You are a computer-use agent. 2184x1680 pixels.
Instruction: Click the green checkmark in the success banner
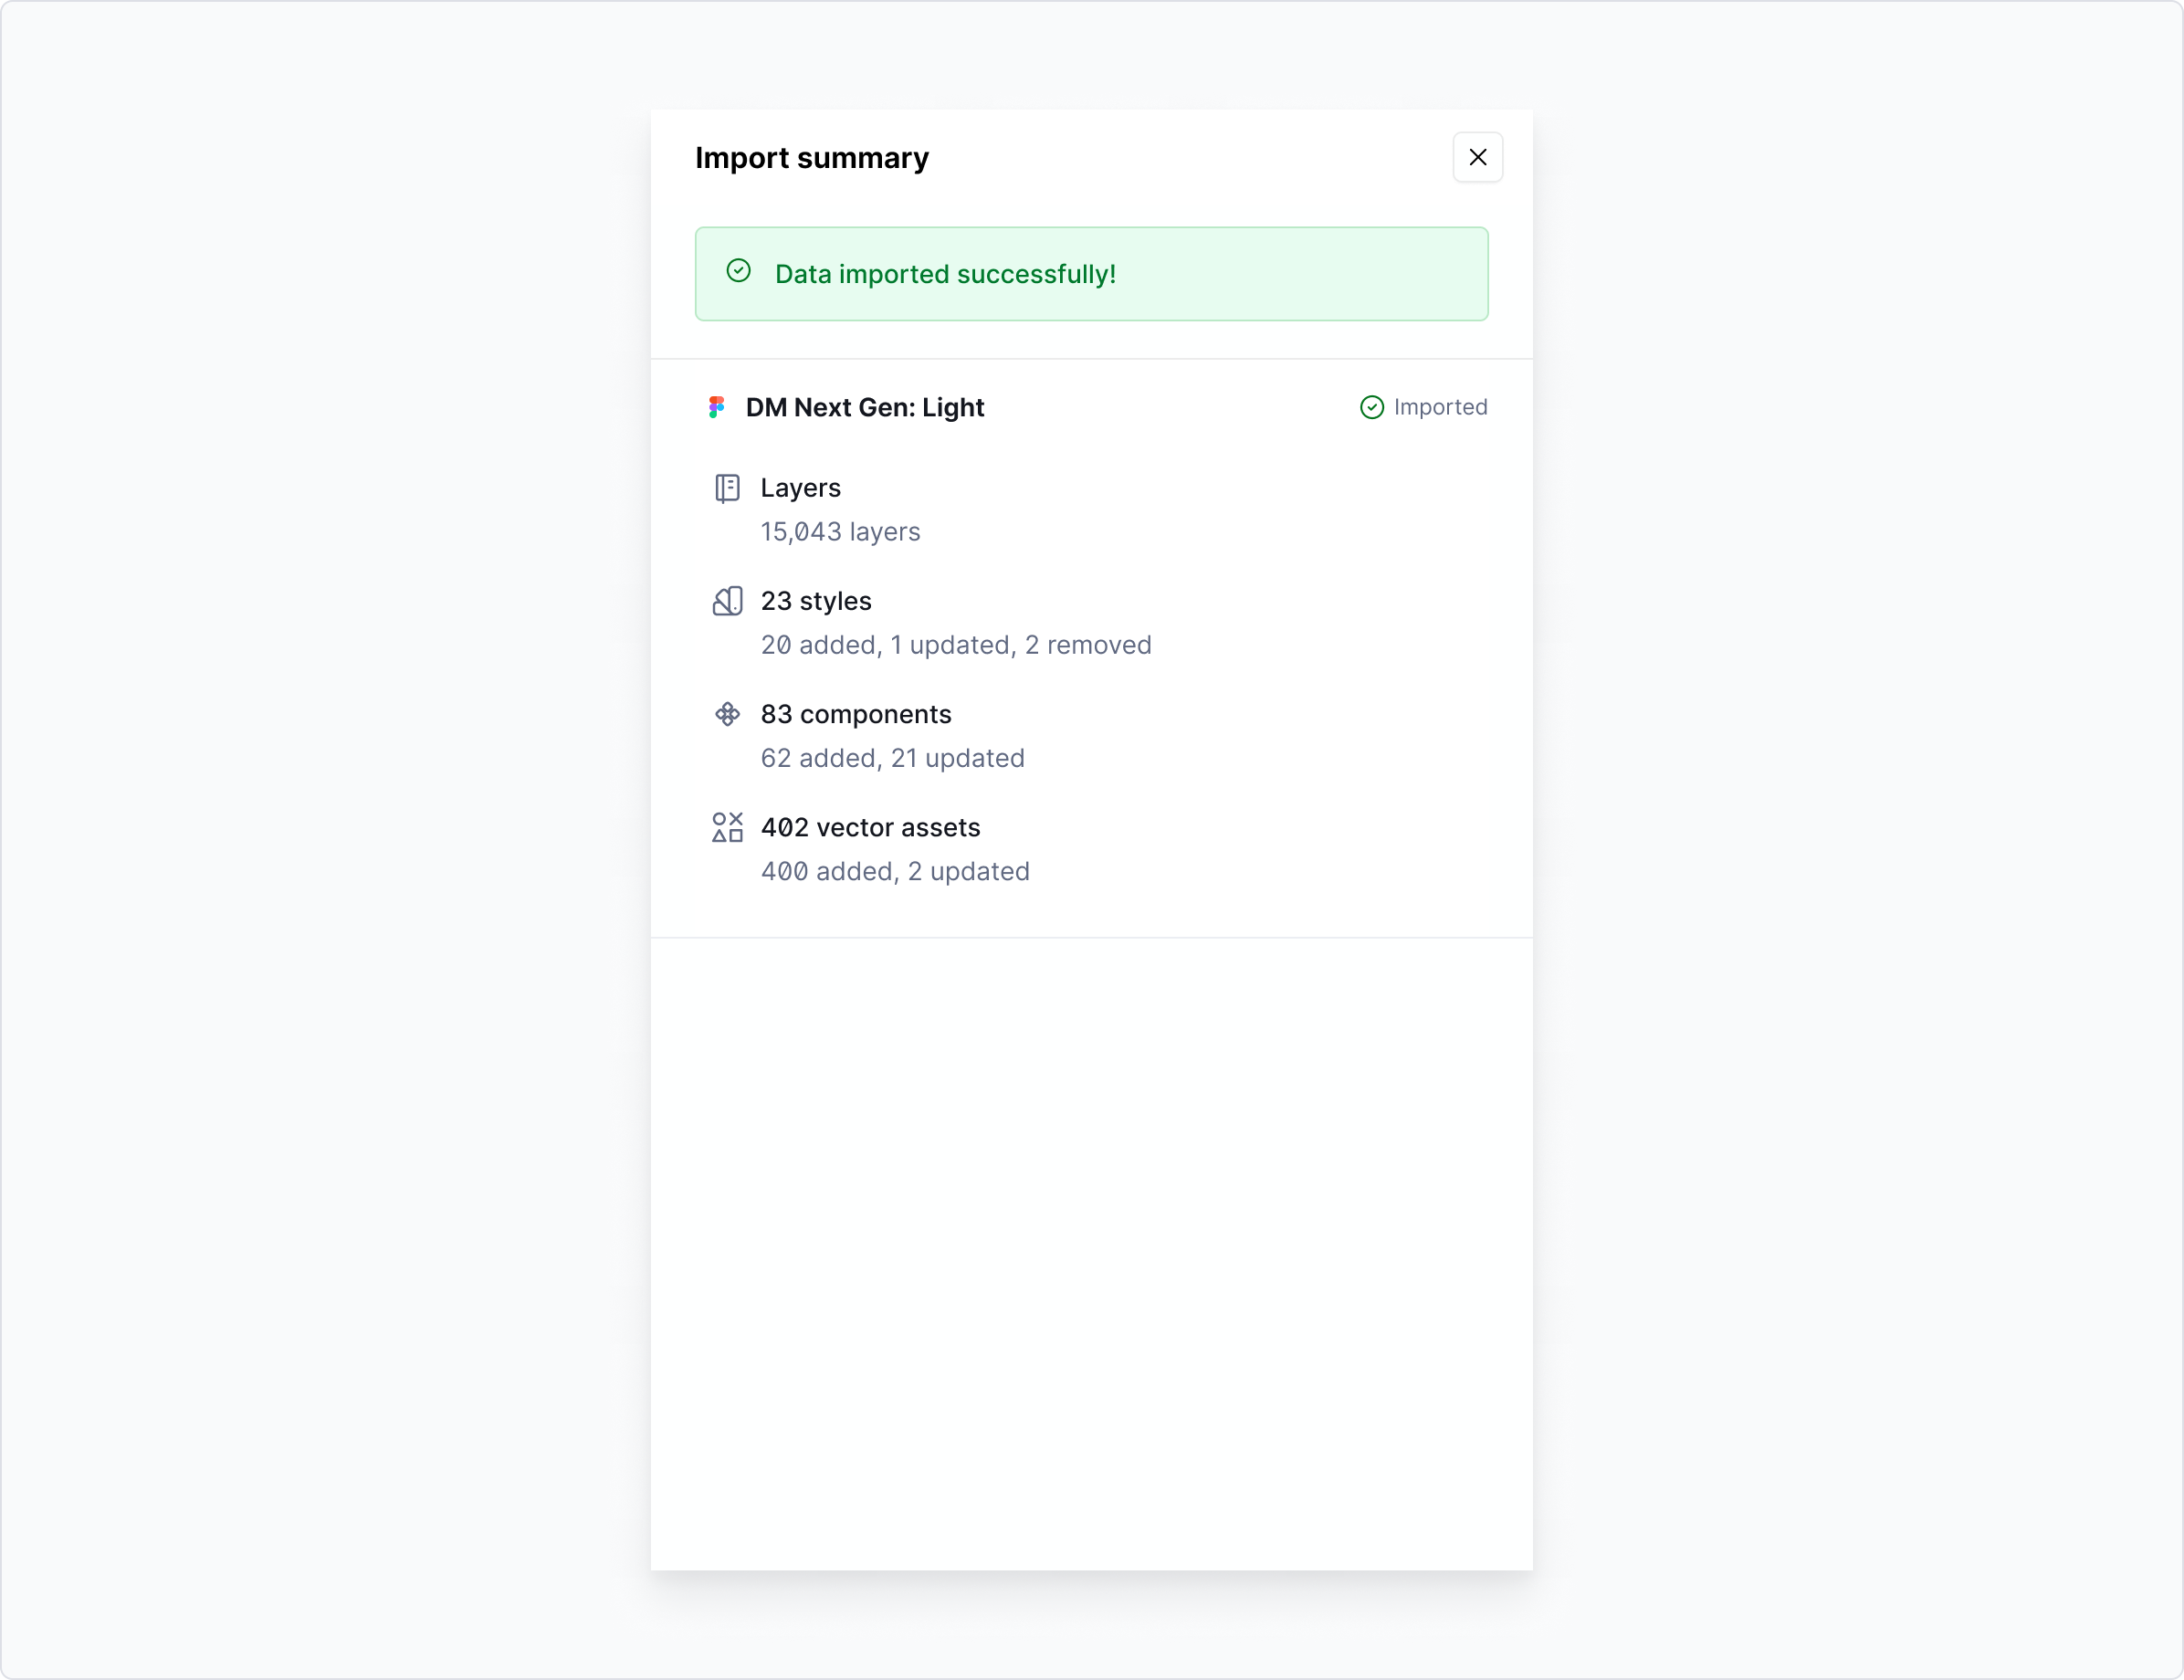(738, 271)
